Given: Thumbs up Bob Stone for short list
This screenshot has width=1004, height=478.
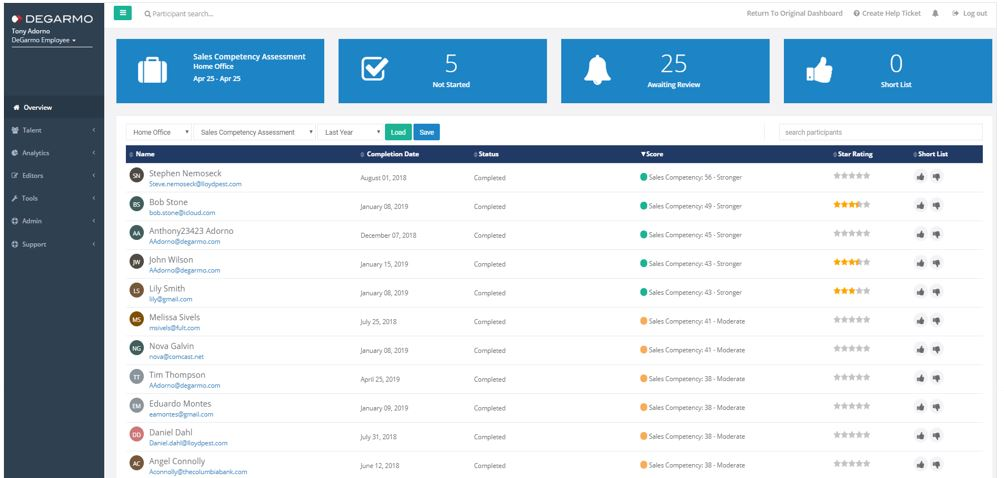Looking at the screenshot, I should (920, 206).
